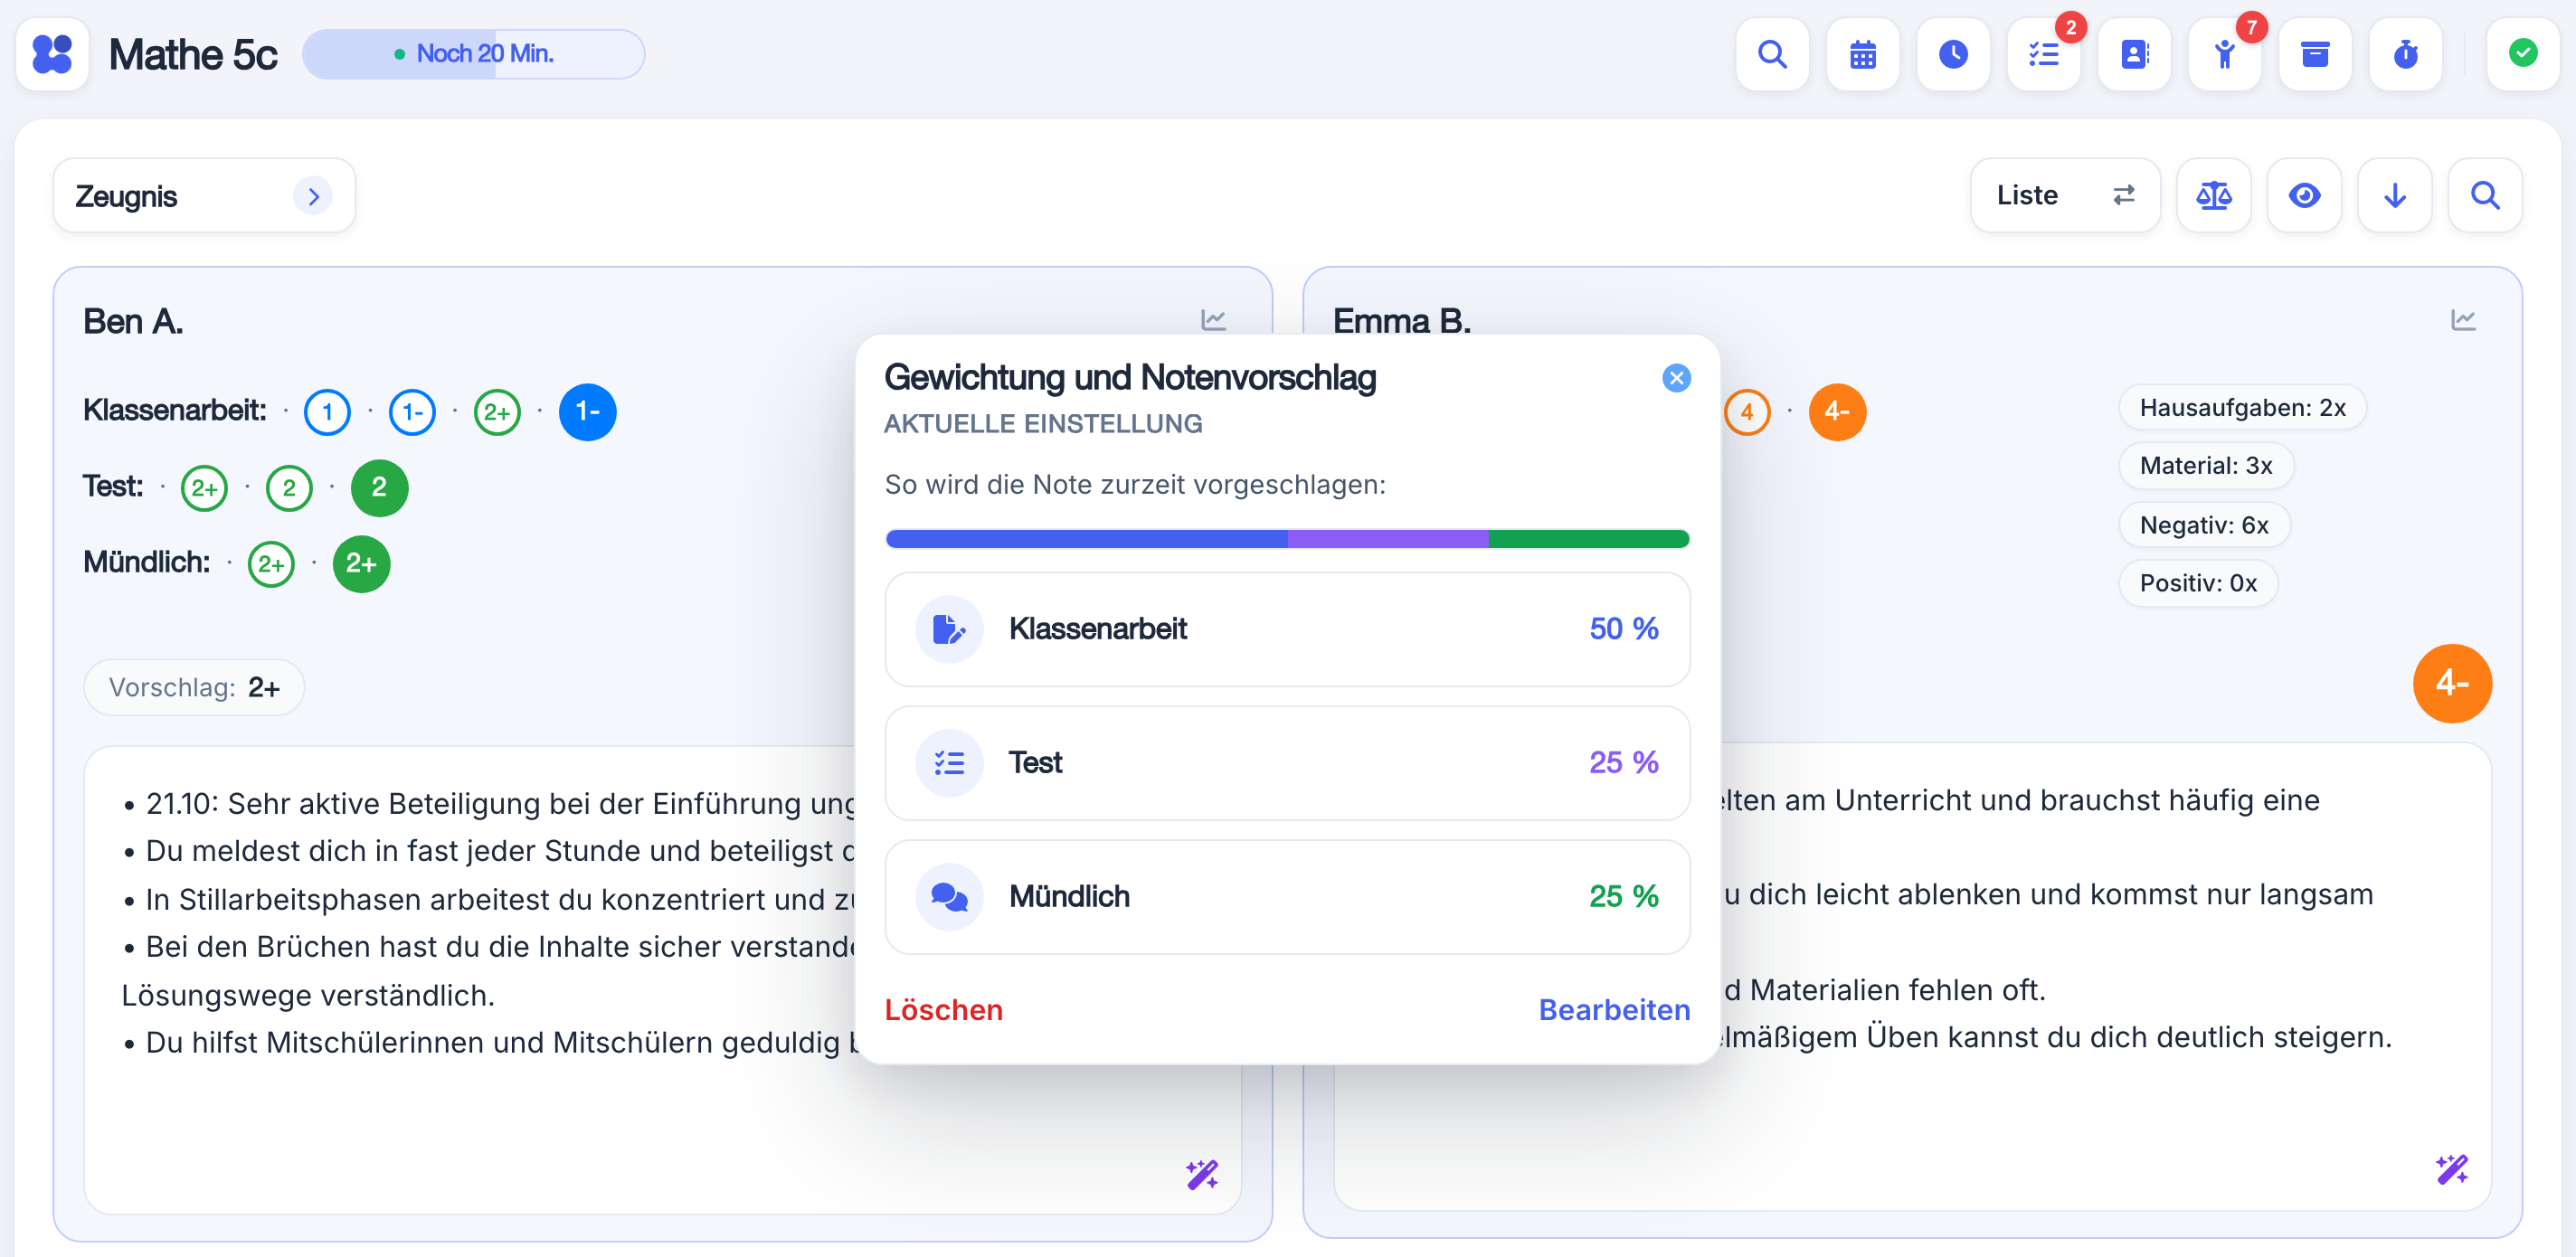Open the checklist icon with badge 2
2576x1257 pixels.
tap(2043, 54)
